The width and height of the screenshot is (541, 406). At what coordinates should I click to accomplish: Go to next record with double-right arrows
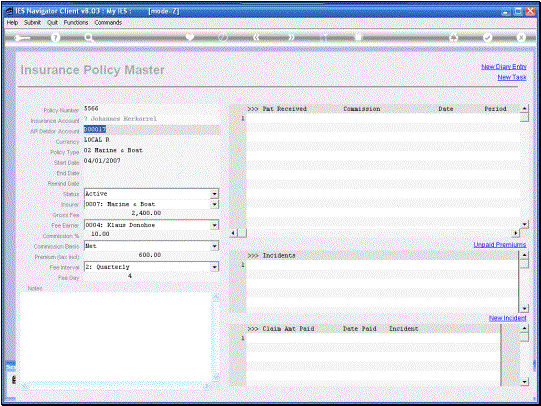(x=292, y=37)
